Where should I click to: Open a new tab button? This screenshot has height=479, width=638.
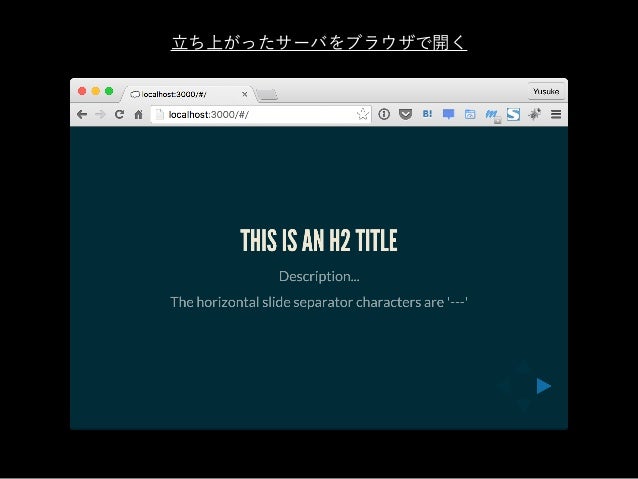(x=268, y=95)
